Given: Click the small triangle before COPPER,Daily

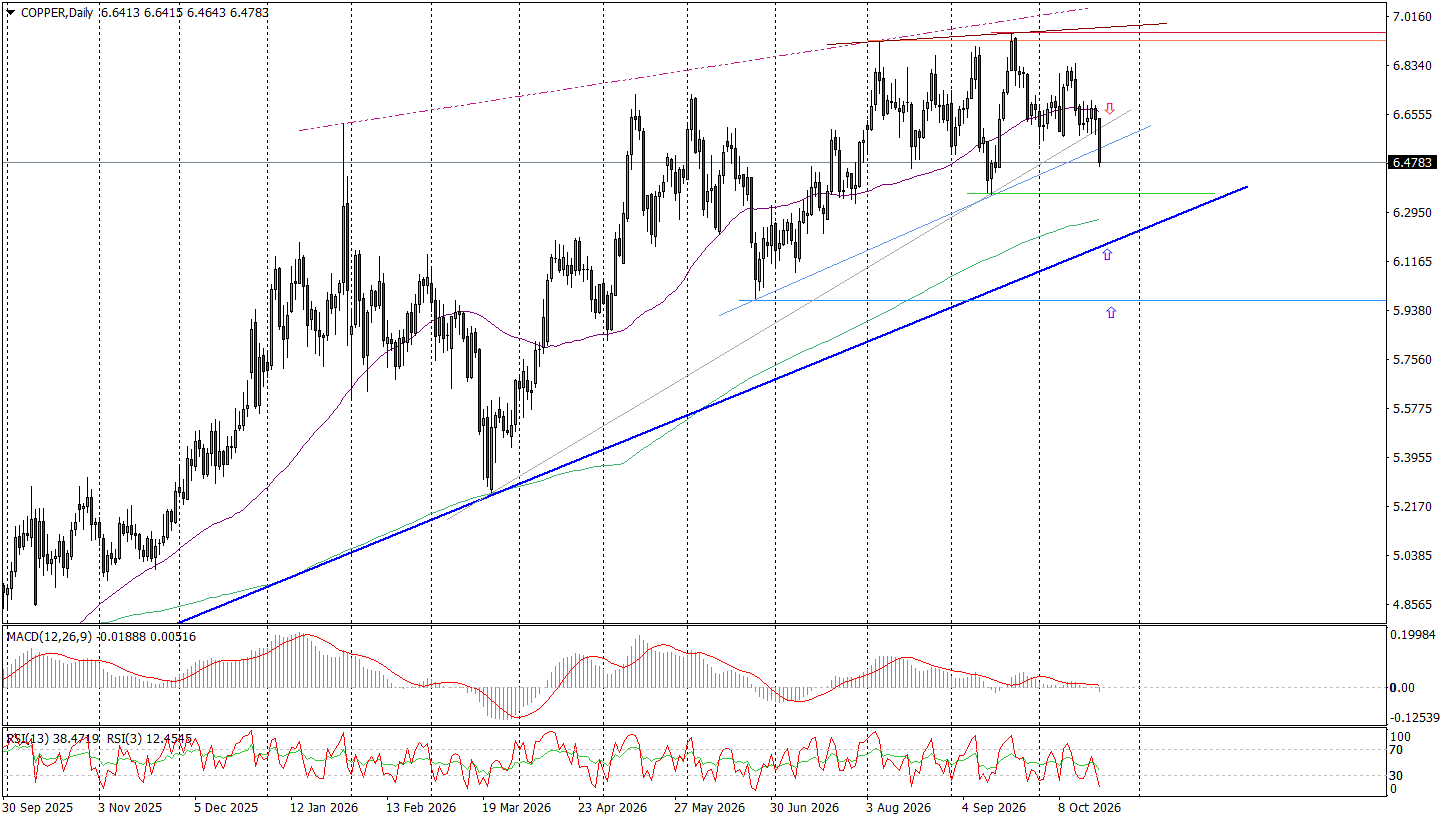Looking at the screenshot, I should coord(10,11).
